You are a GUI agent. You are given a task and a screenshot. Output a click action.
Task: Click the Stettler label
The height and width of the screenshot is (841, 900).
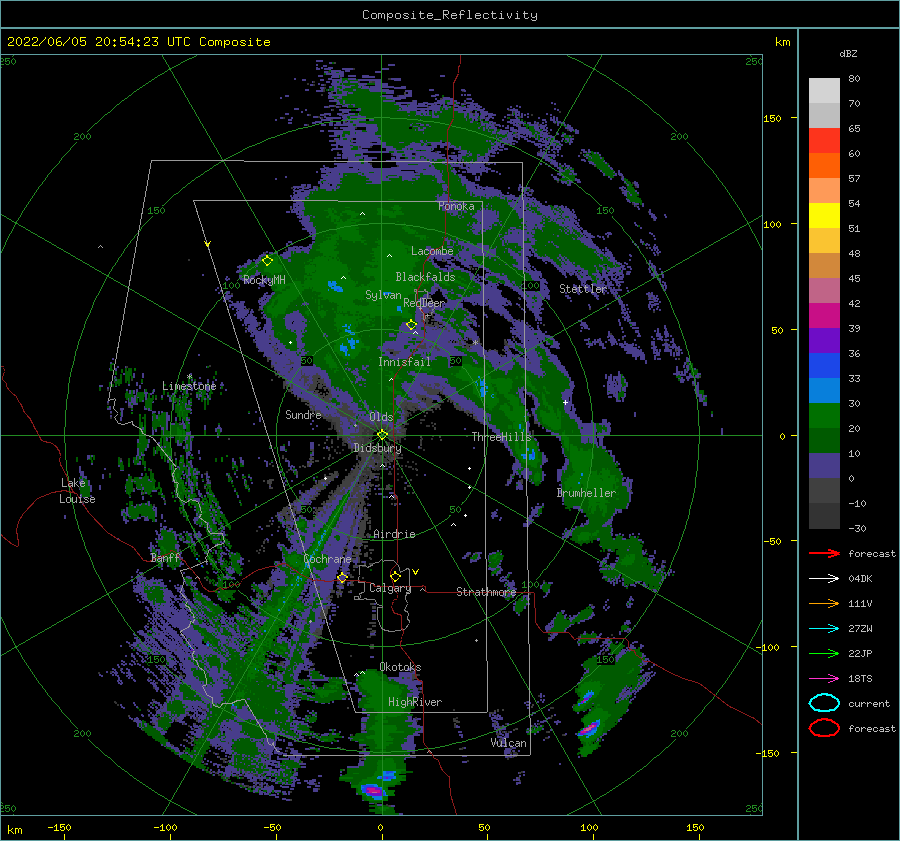[x=583, y=289]
